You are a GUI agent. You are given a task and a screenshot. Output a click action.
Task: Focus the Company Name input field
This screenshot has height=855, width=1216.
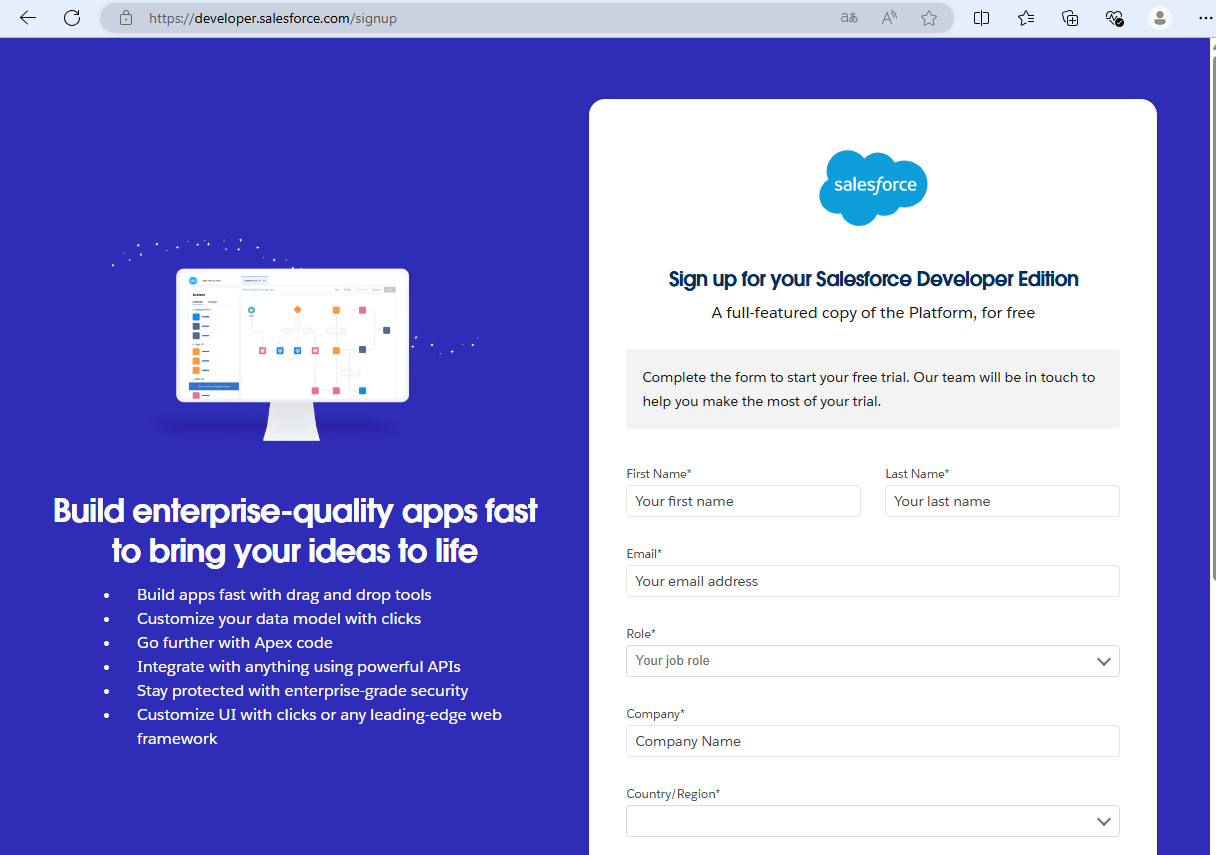[873, 741]
